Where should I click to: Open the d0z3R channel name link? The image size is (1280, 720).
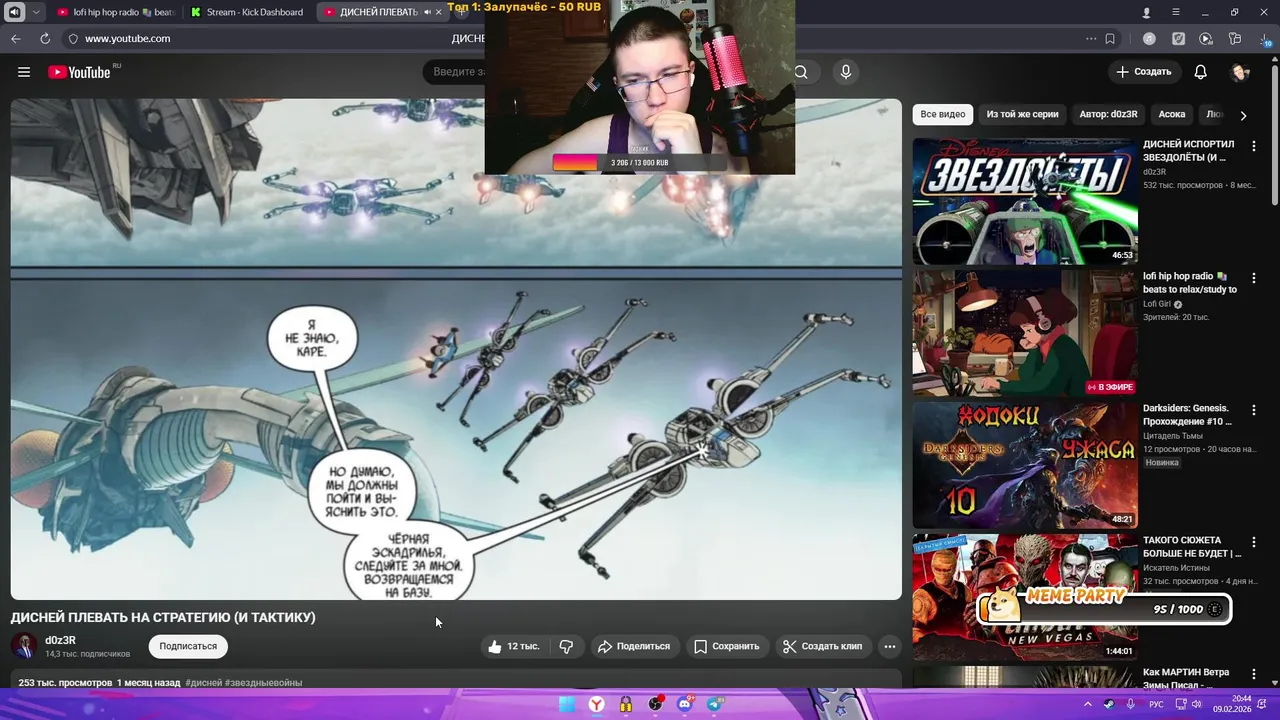(60, 640)
